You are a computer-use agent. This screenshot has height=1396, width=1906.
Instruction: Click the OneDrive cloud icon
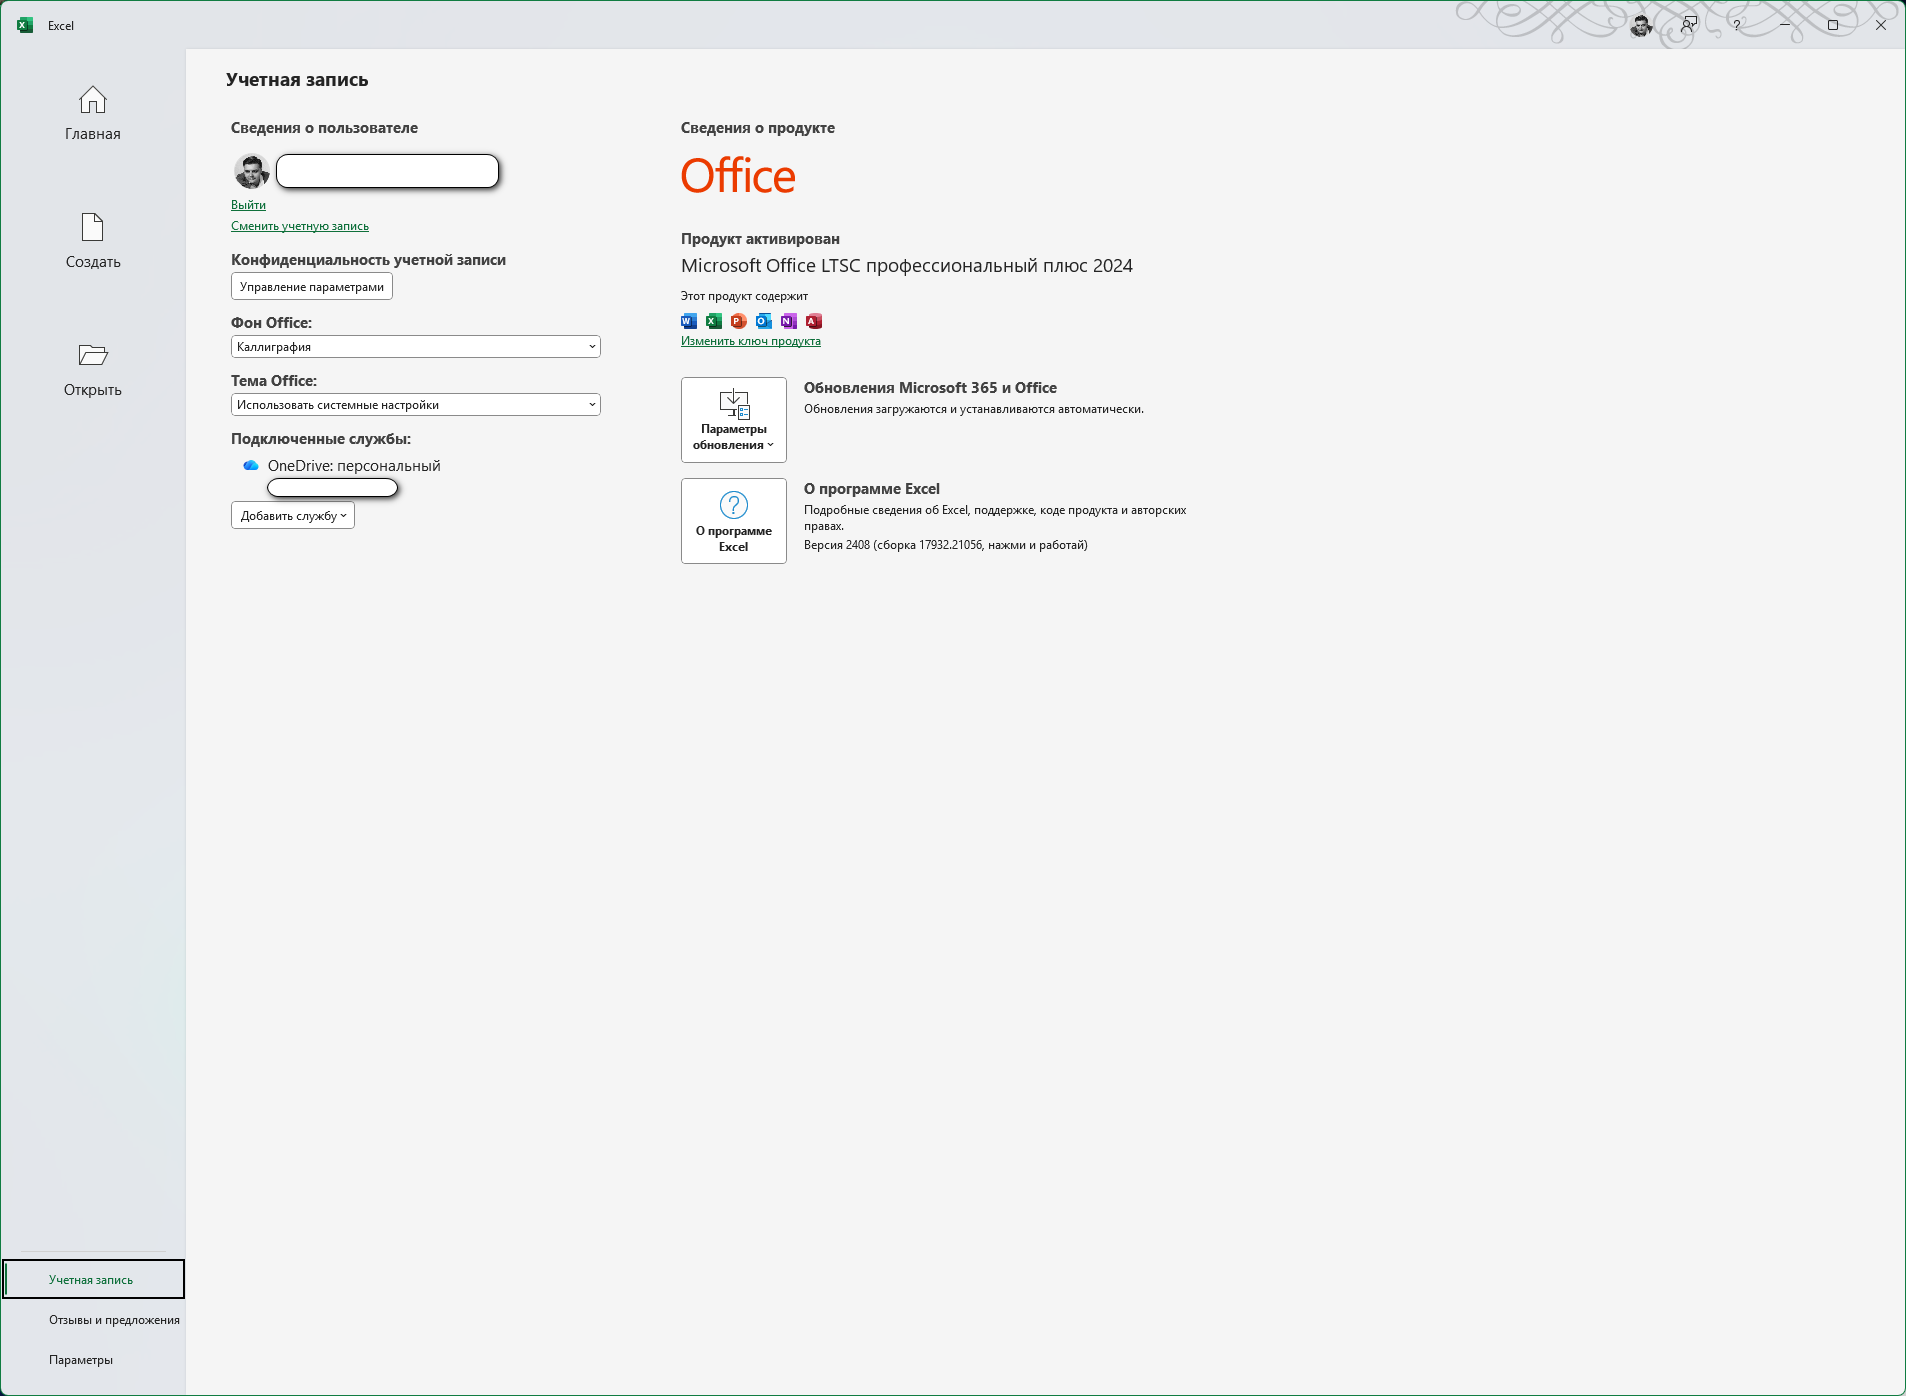[251, 466]
